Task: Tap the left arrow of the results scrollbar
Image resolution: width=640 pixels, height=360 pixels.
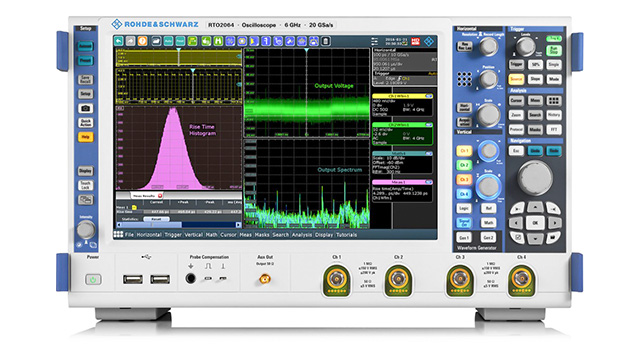Action: click(x=119, y=225)
